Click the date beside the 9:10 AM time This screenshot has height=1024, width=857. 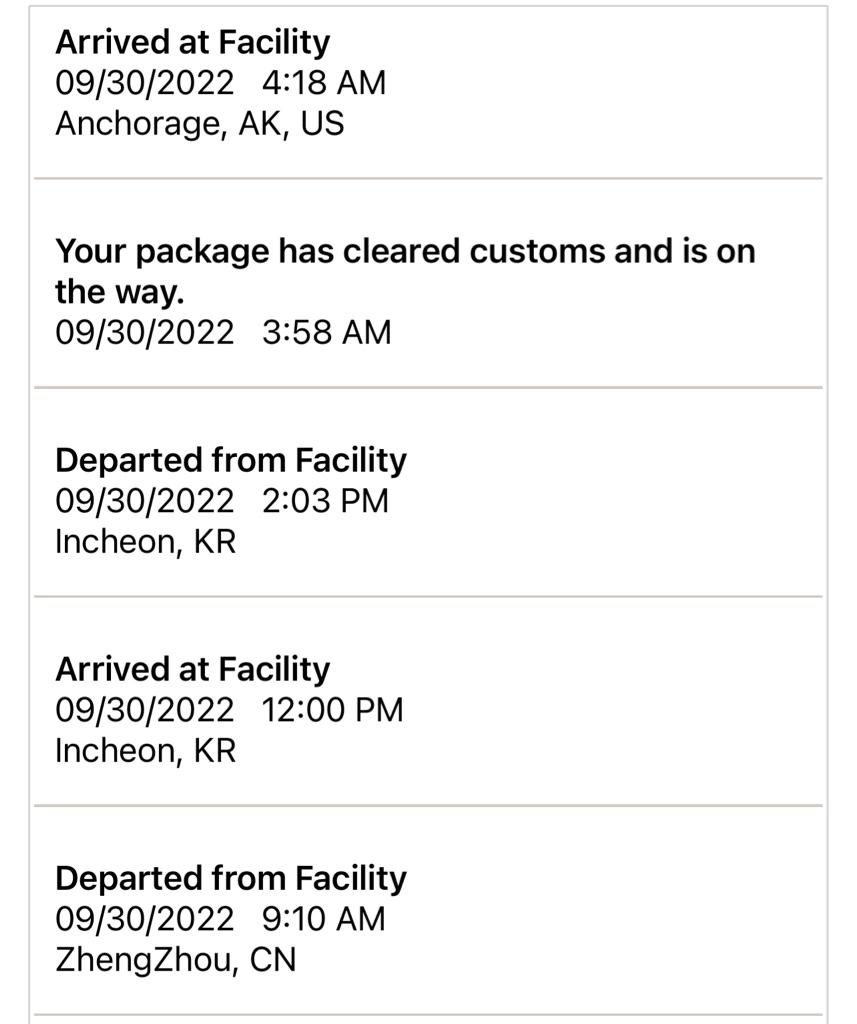pos(144,919)
